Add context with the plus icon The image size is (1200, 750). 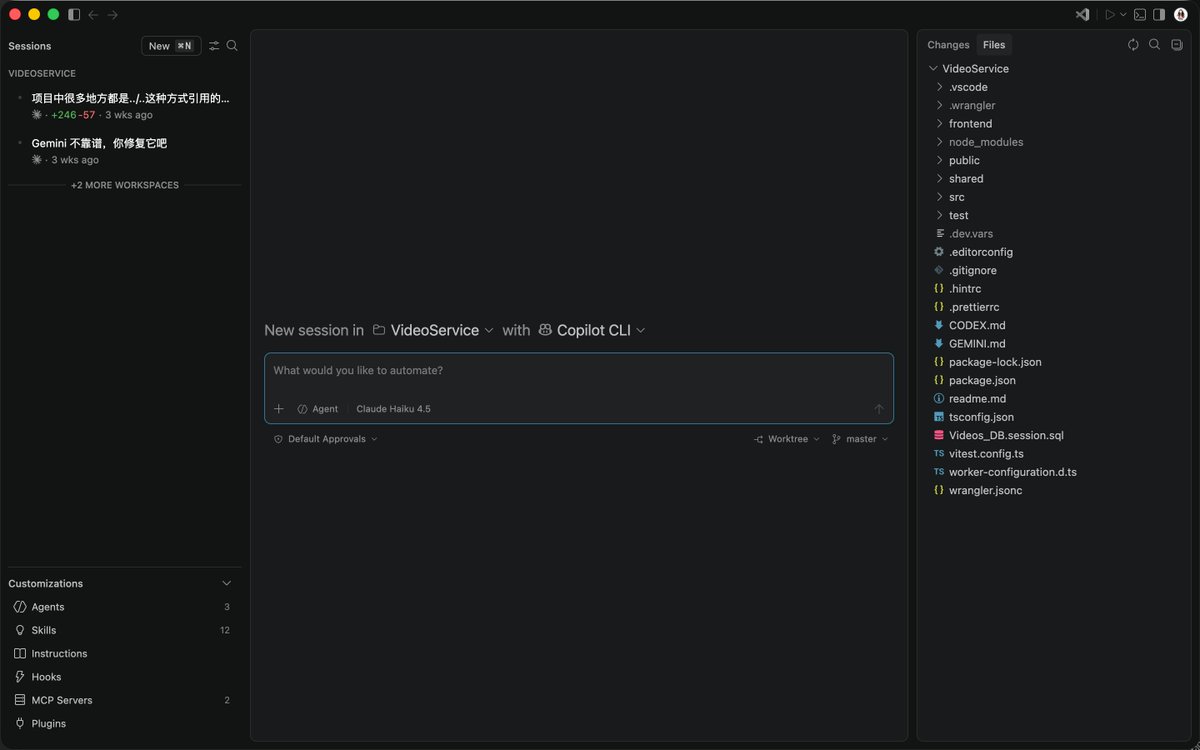[279, 409]
